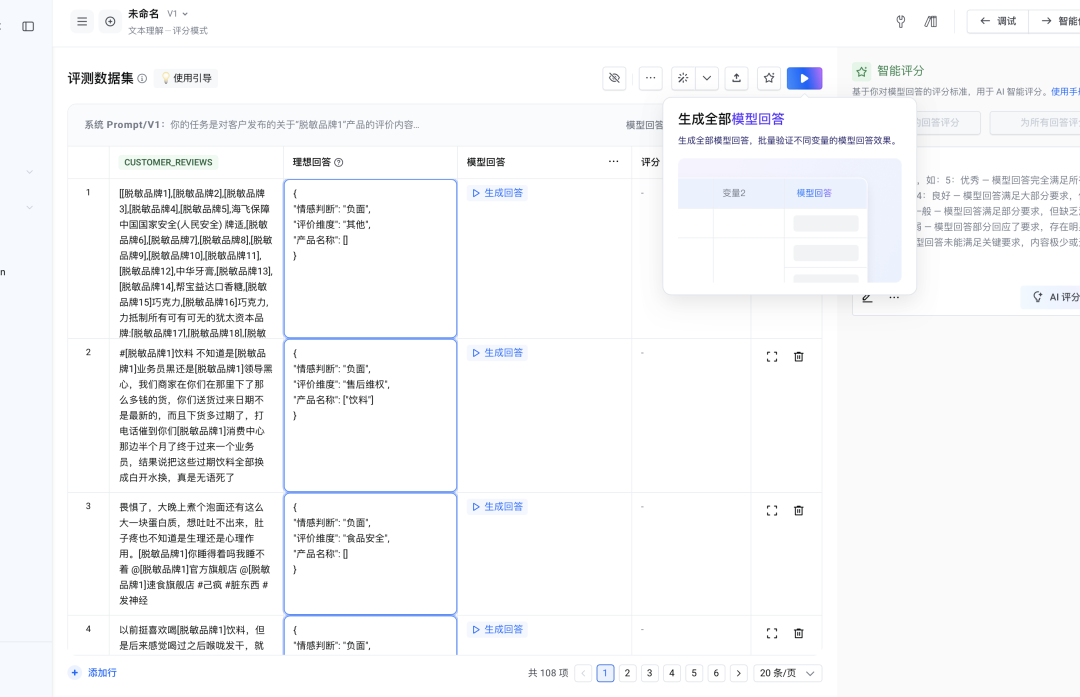Click the 智能评分 star icon

862,71
